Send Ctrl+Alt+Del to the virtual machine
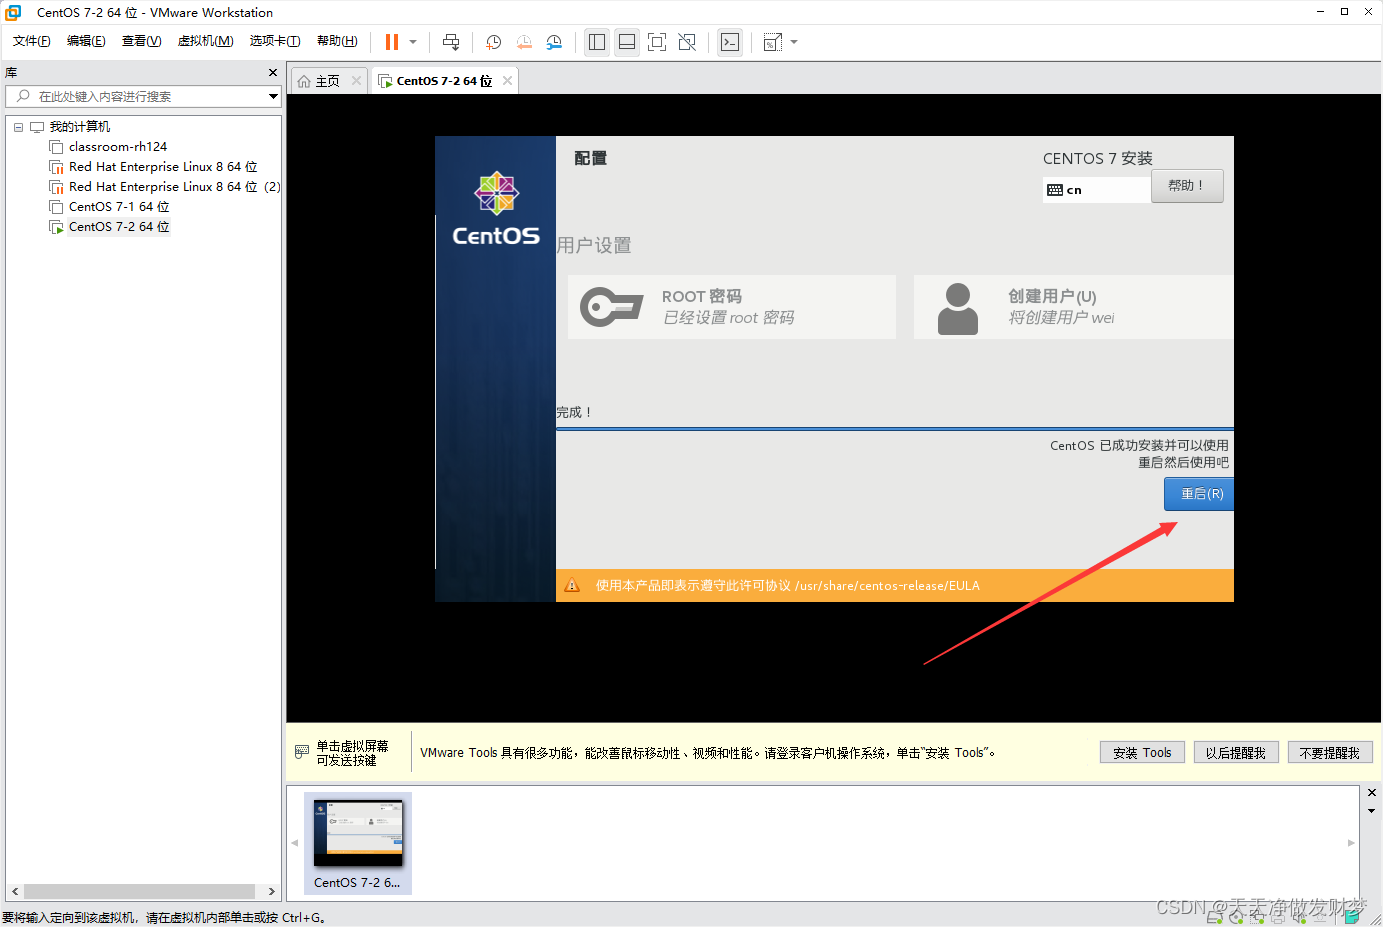This screenshot has height=927, width=1383. 451,42
